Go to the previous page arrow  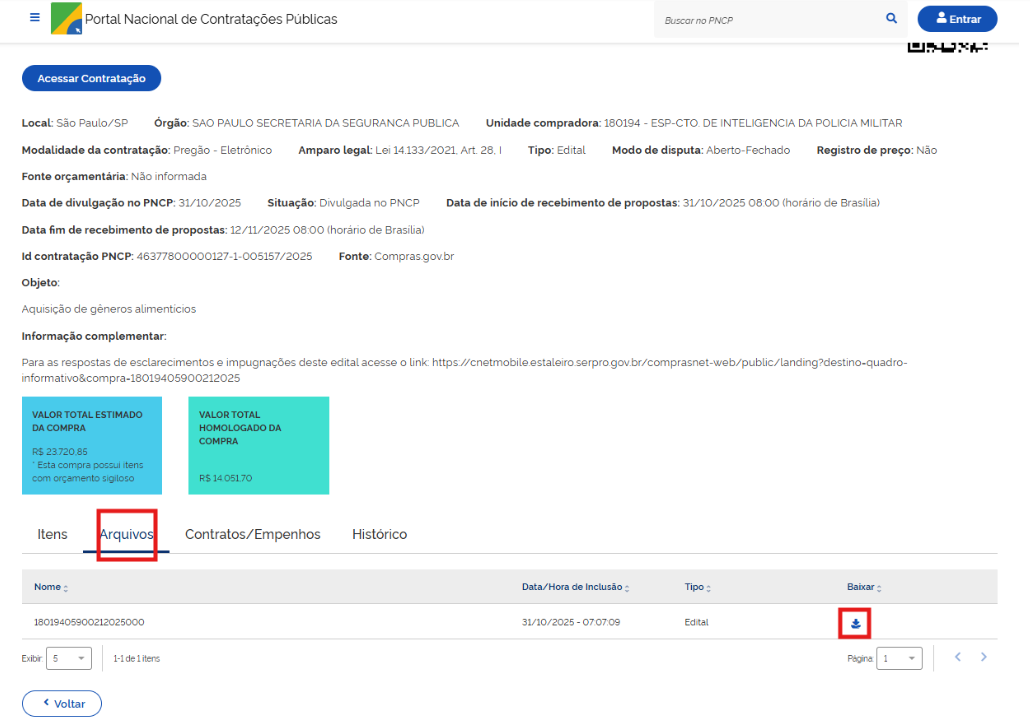pos(957,657)
